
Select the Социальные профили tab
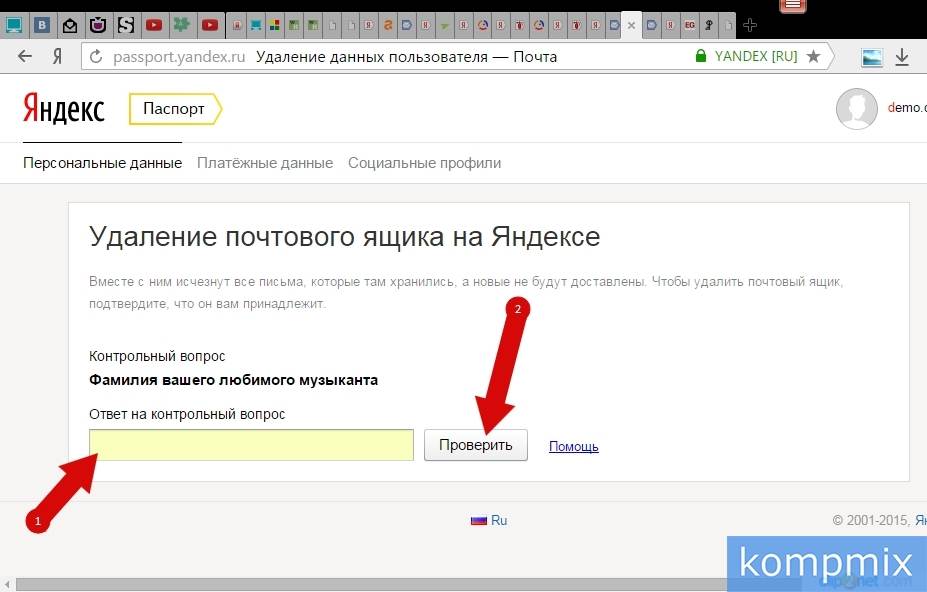click(x=424, y=163)
